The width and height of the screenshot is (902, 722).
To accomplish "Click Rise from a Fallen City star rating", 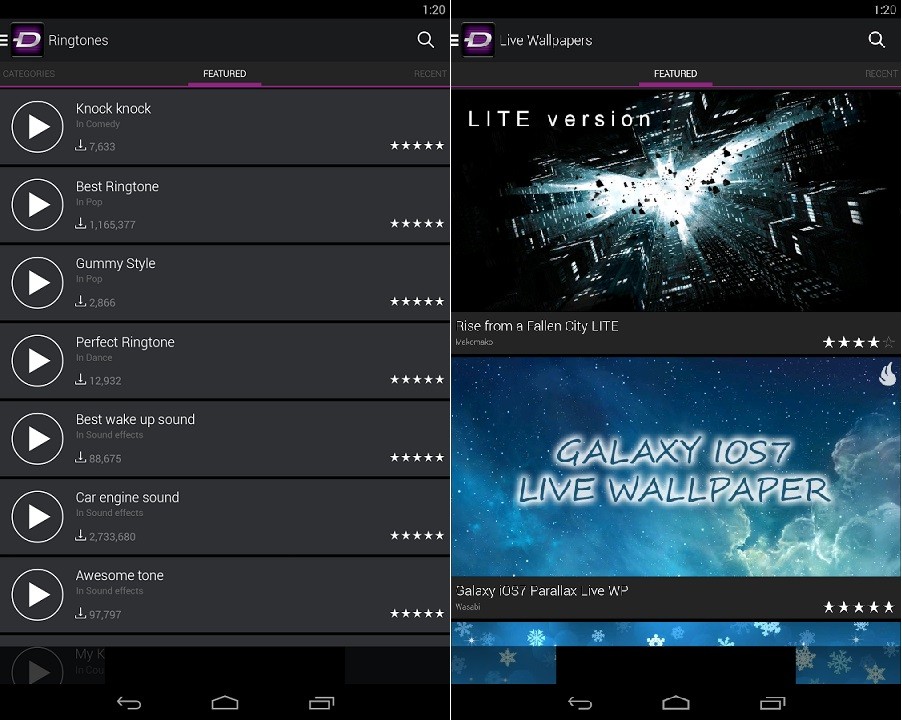I will click(859, 343).
